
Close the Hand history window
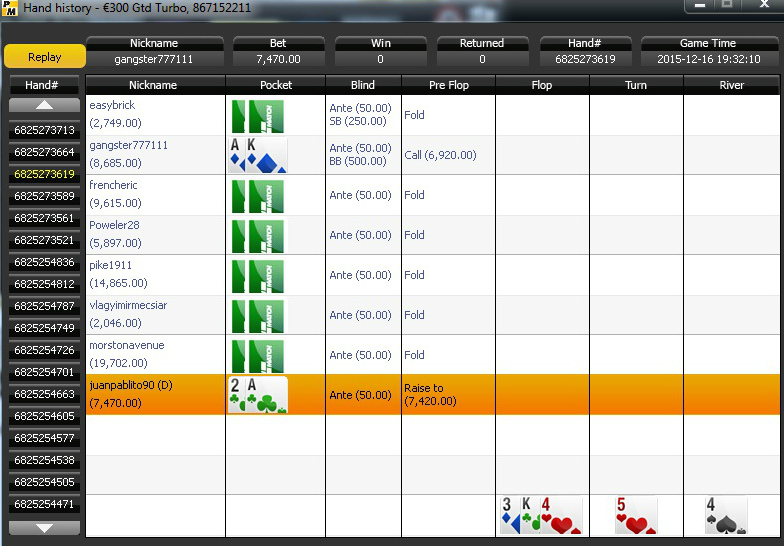tap(764, 4)
